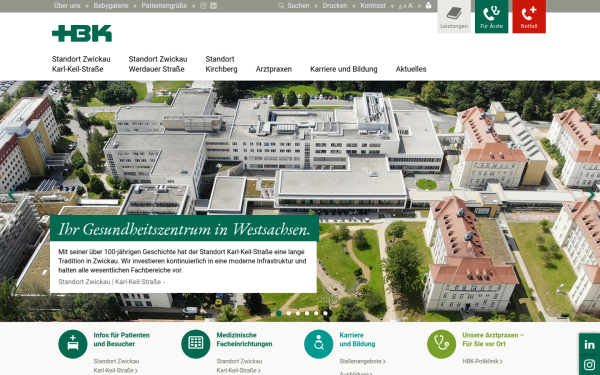Show previous slide with left arrow
Viewport: 600px width, 375px height.
point(12,194)
